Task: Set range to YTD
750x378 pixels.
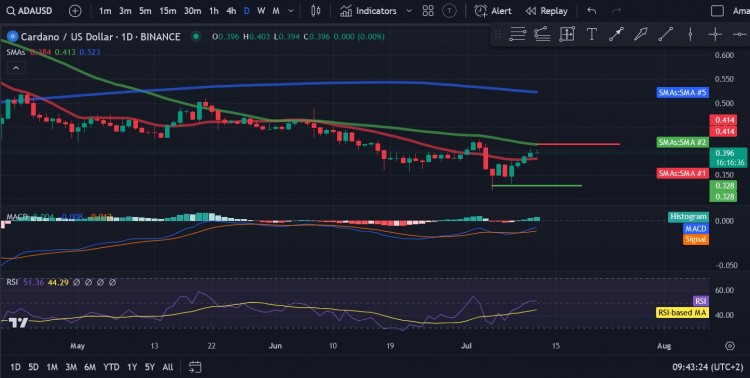Action: 111,367
